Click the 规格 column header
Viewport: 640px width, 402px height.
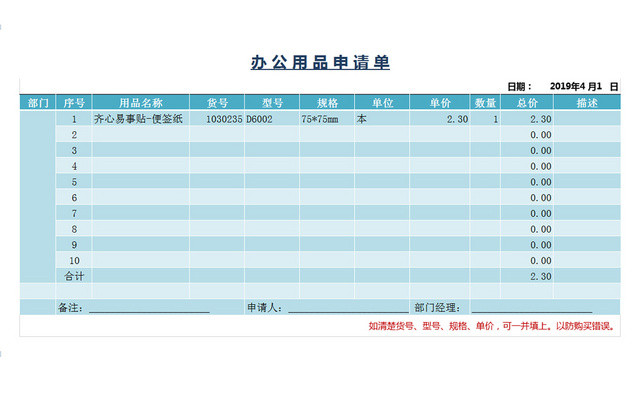pos(327,102)
